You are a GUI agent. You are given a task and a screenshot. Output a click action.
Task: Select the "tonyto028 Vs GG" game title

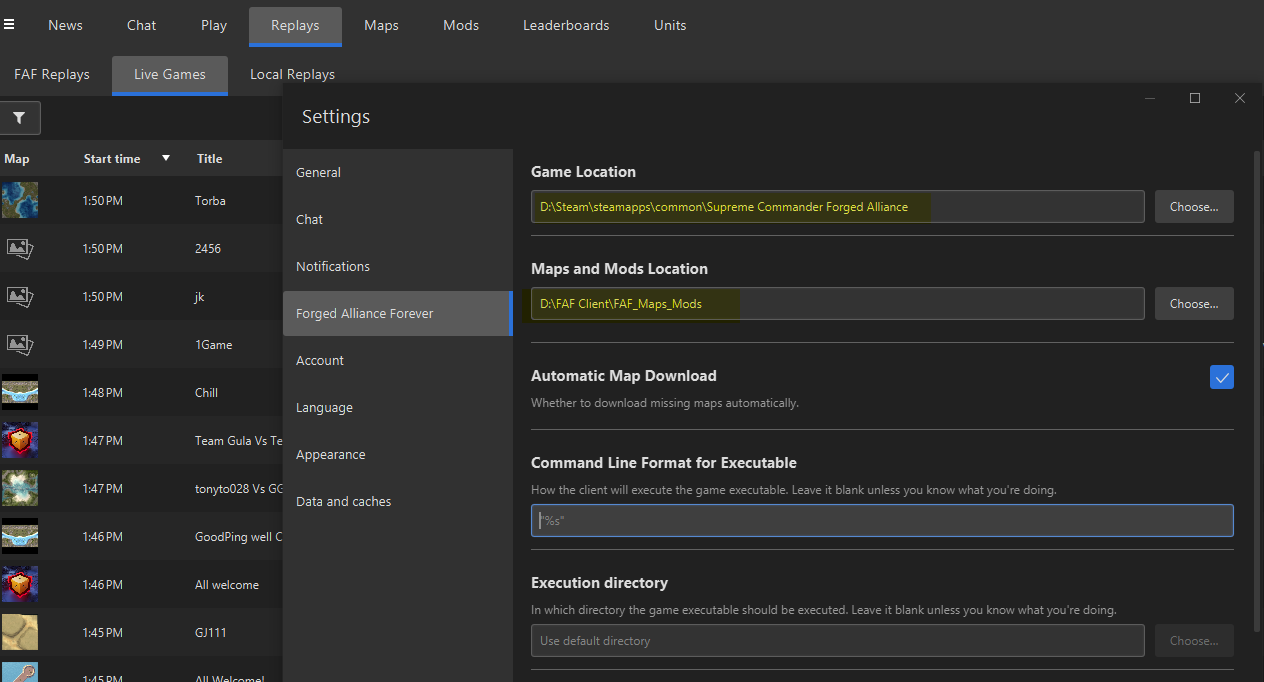coord(238,489)
